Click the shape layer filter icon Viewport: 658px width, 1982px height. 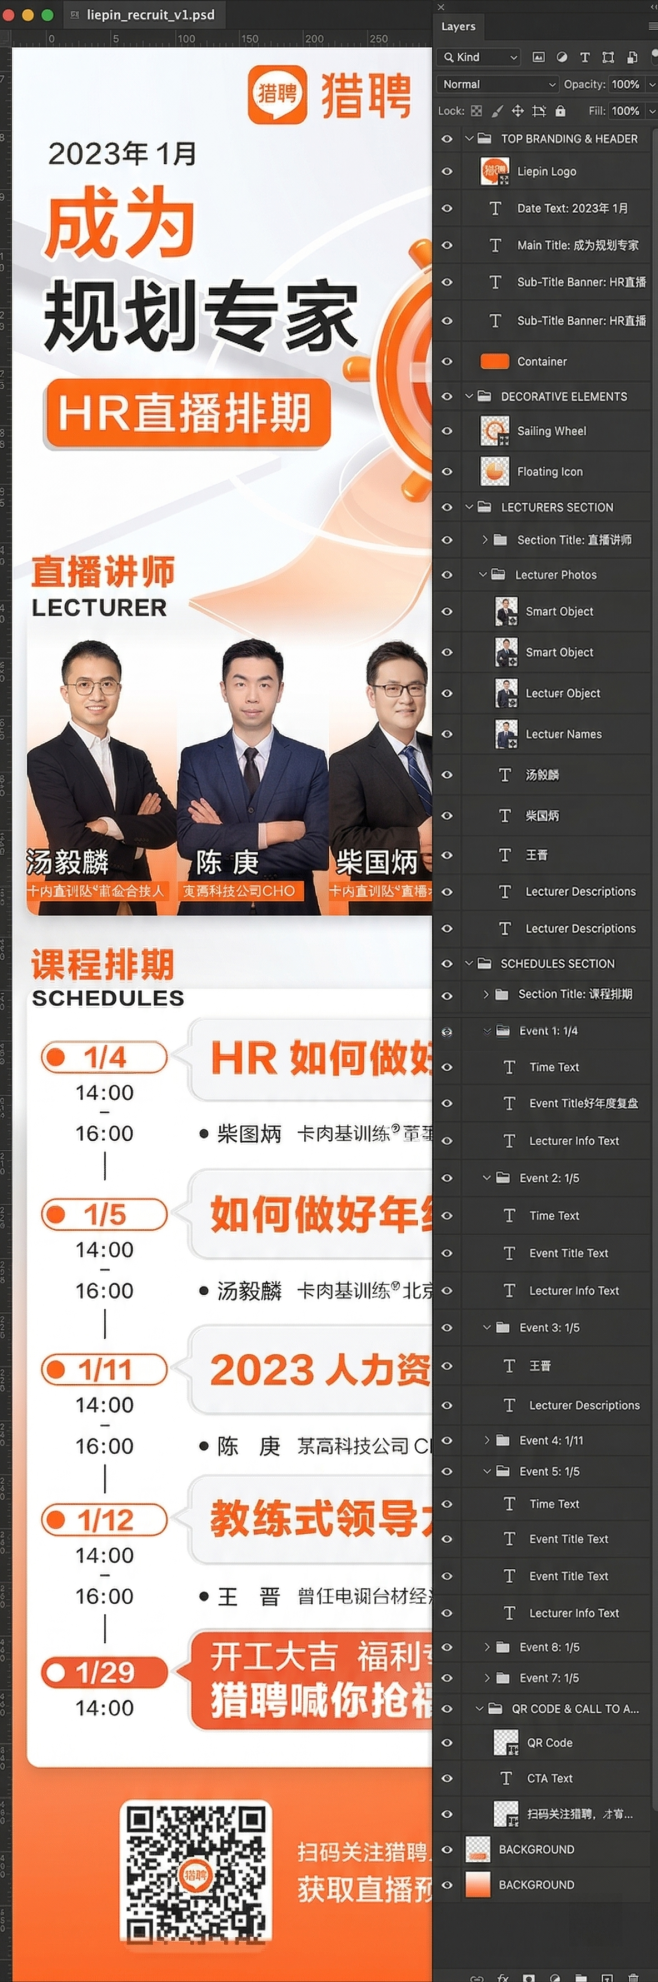(x=608, y=57)
